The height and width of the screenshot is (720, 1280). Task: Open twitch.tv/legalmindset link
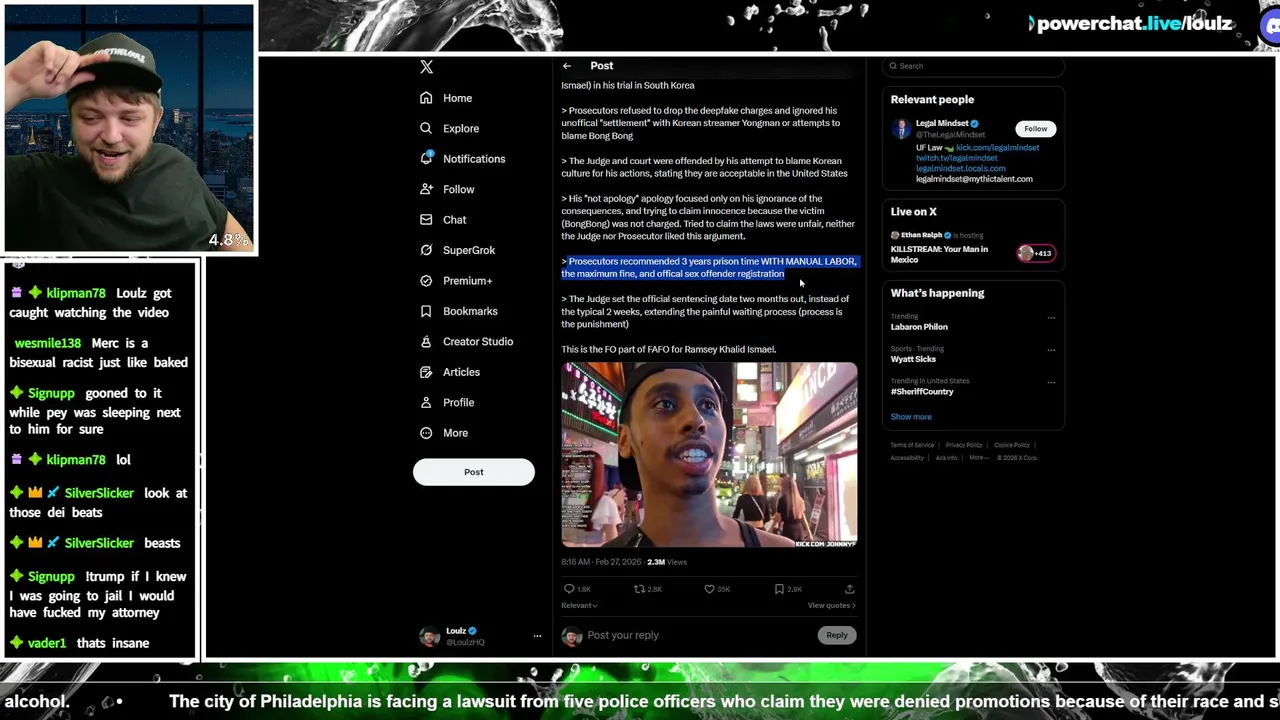point(956,158)
